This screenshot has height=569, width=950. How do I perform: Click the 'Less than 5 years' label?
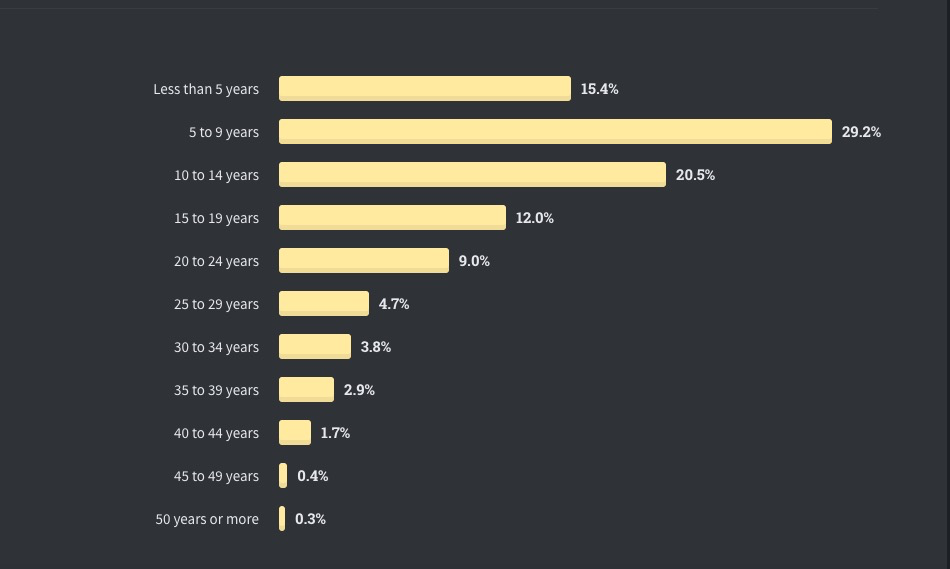tap(206, 89)
